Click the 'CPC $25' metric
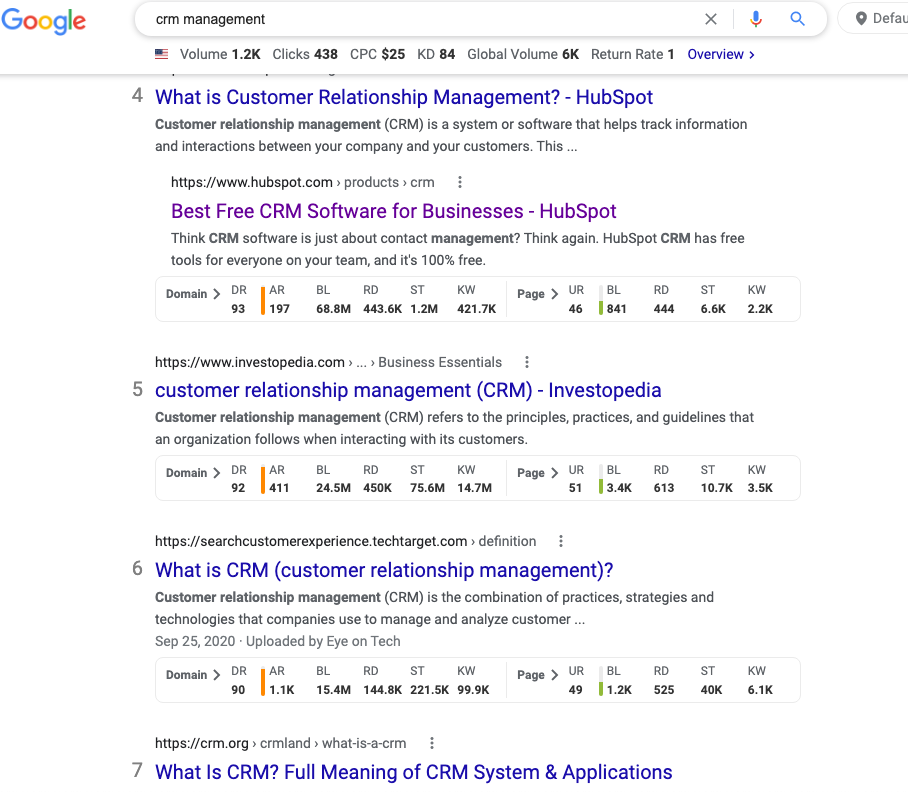The image size is (908, 792). pyautogui.click(x=378, y=54)
